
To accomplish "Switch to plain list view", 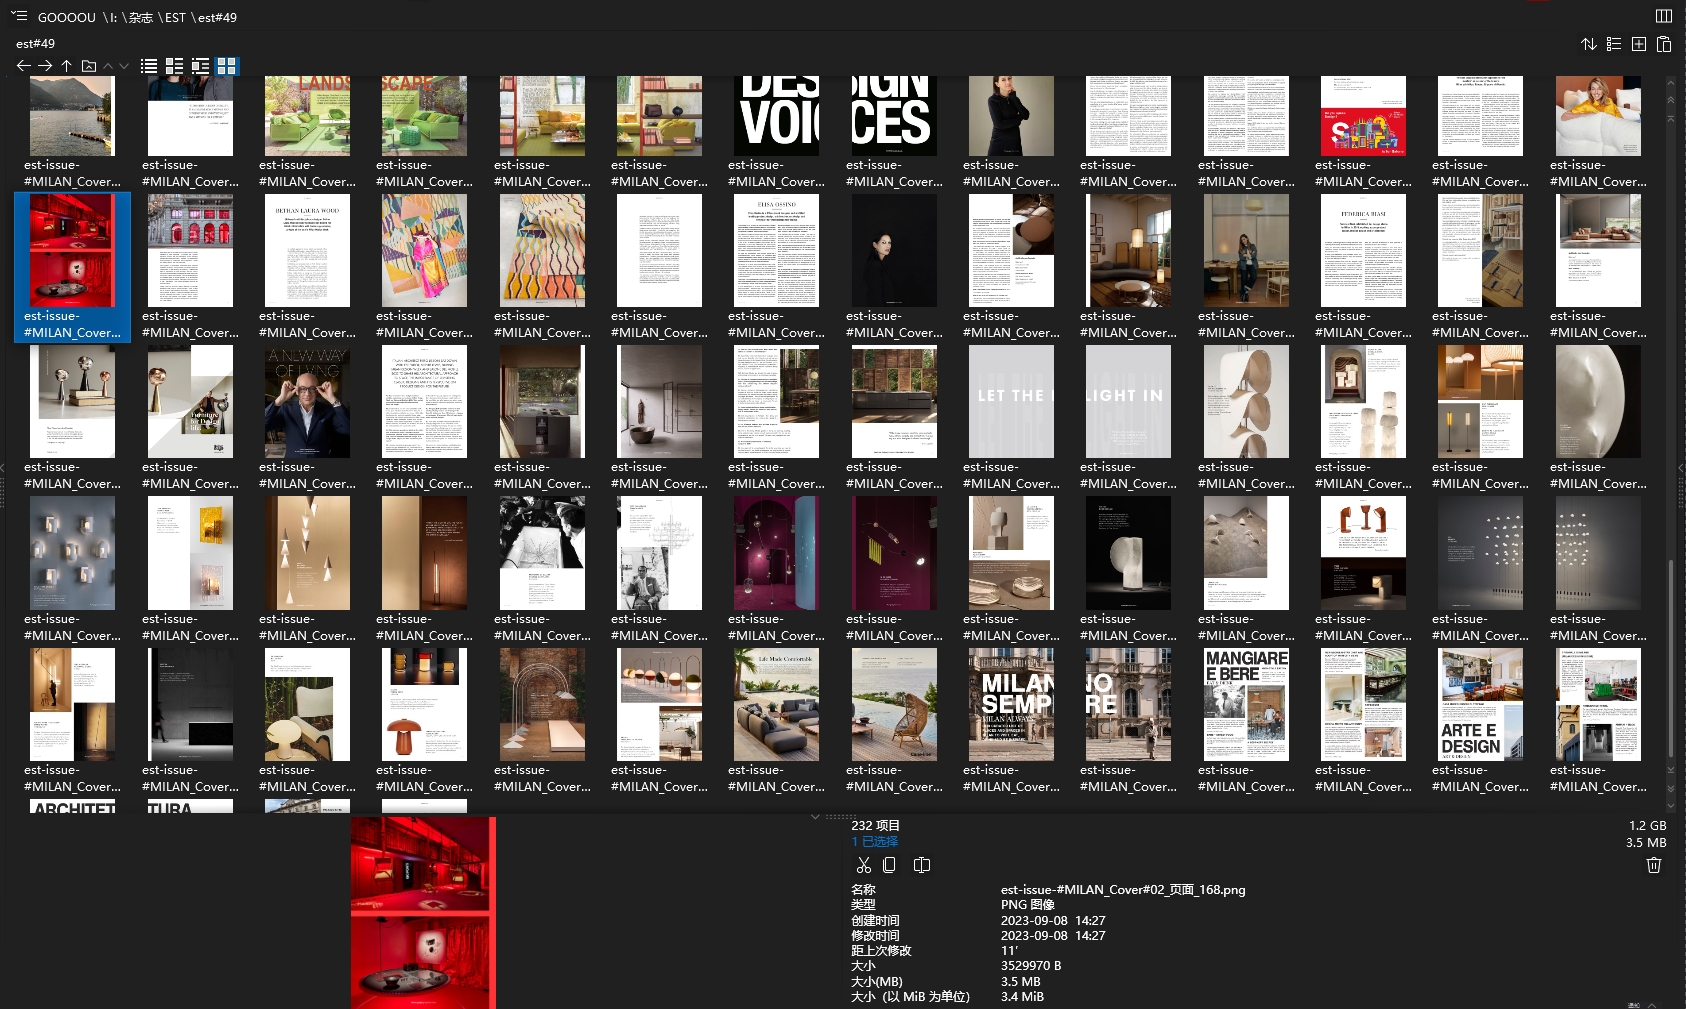I will tap(149, 66).
